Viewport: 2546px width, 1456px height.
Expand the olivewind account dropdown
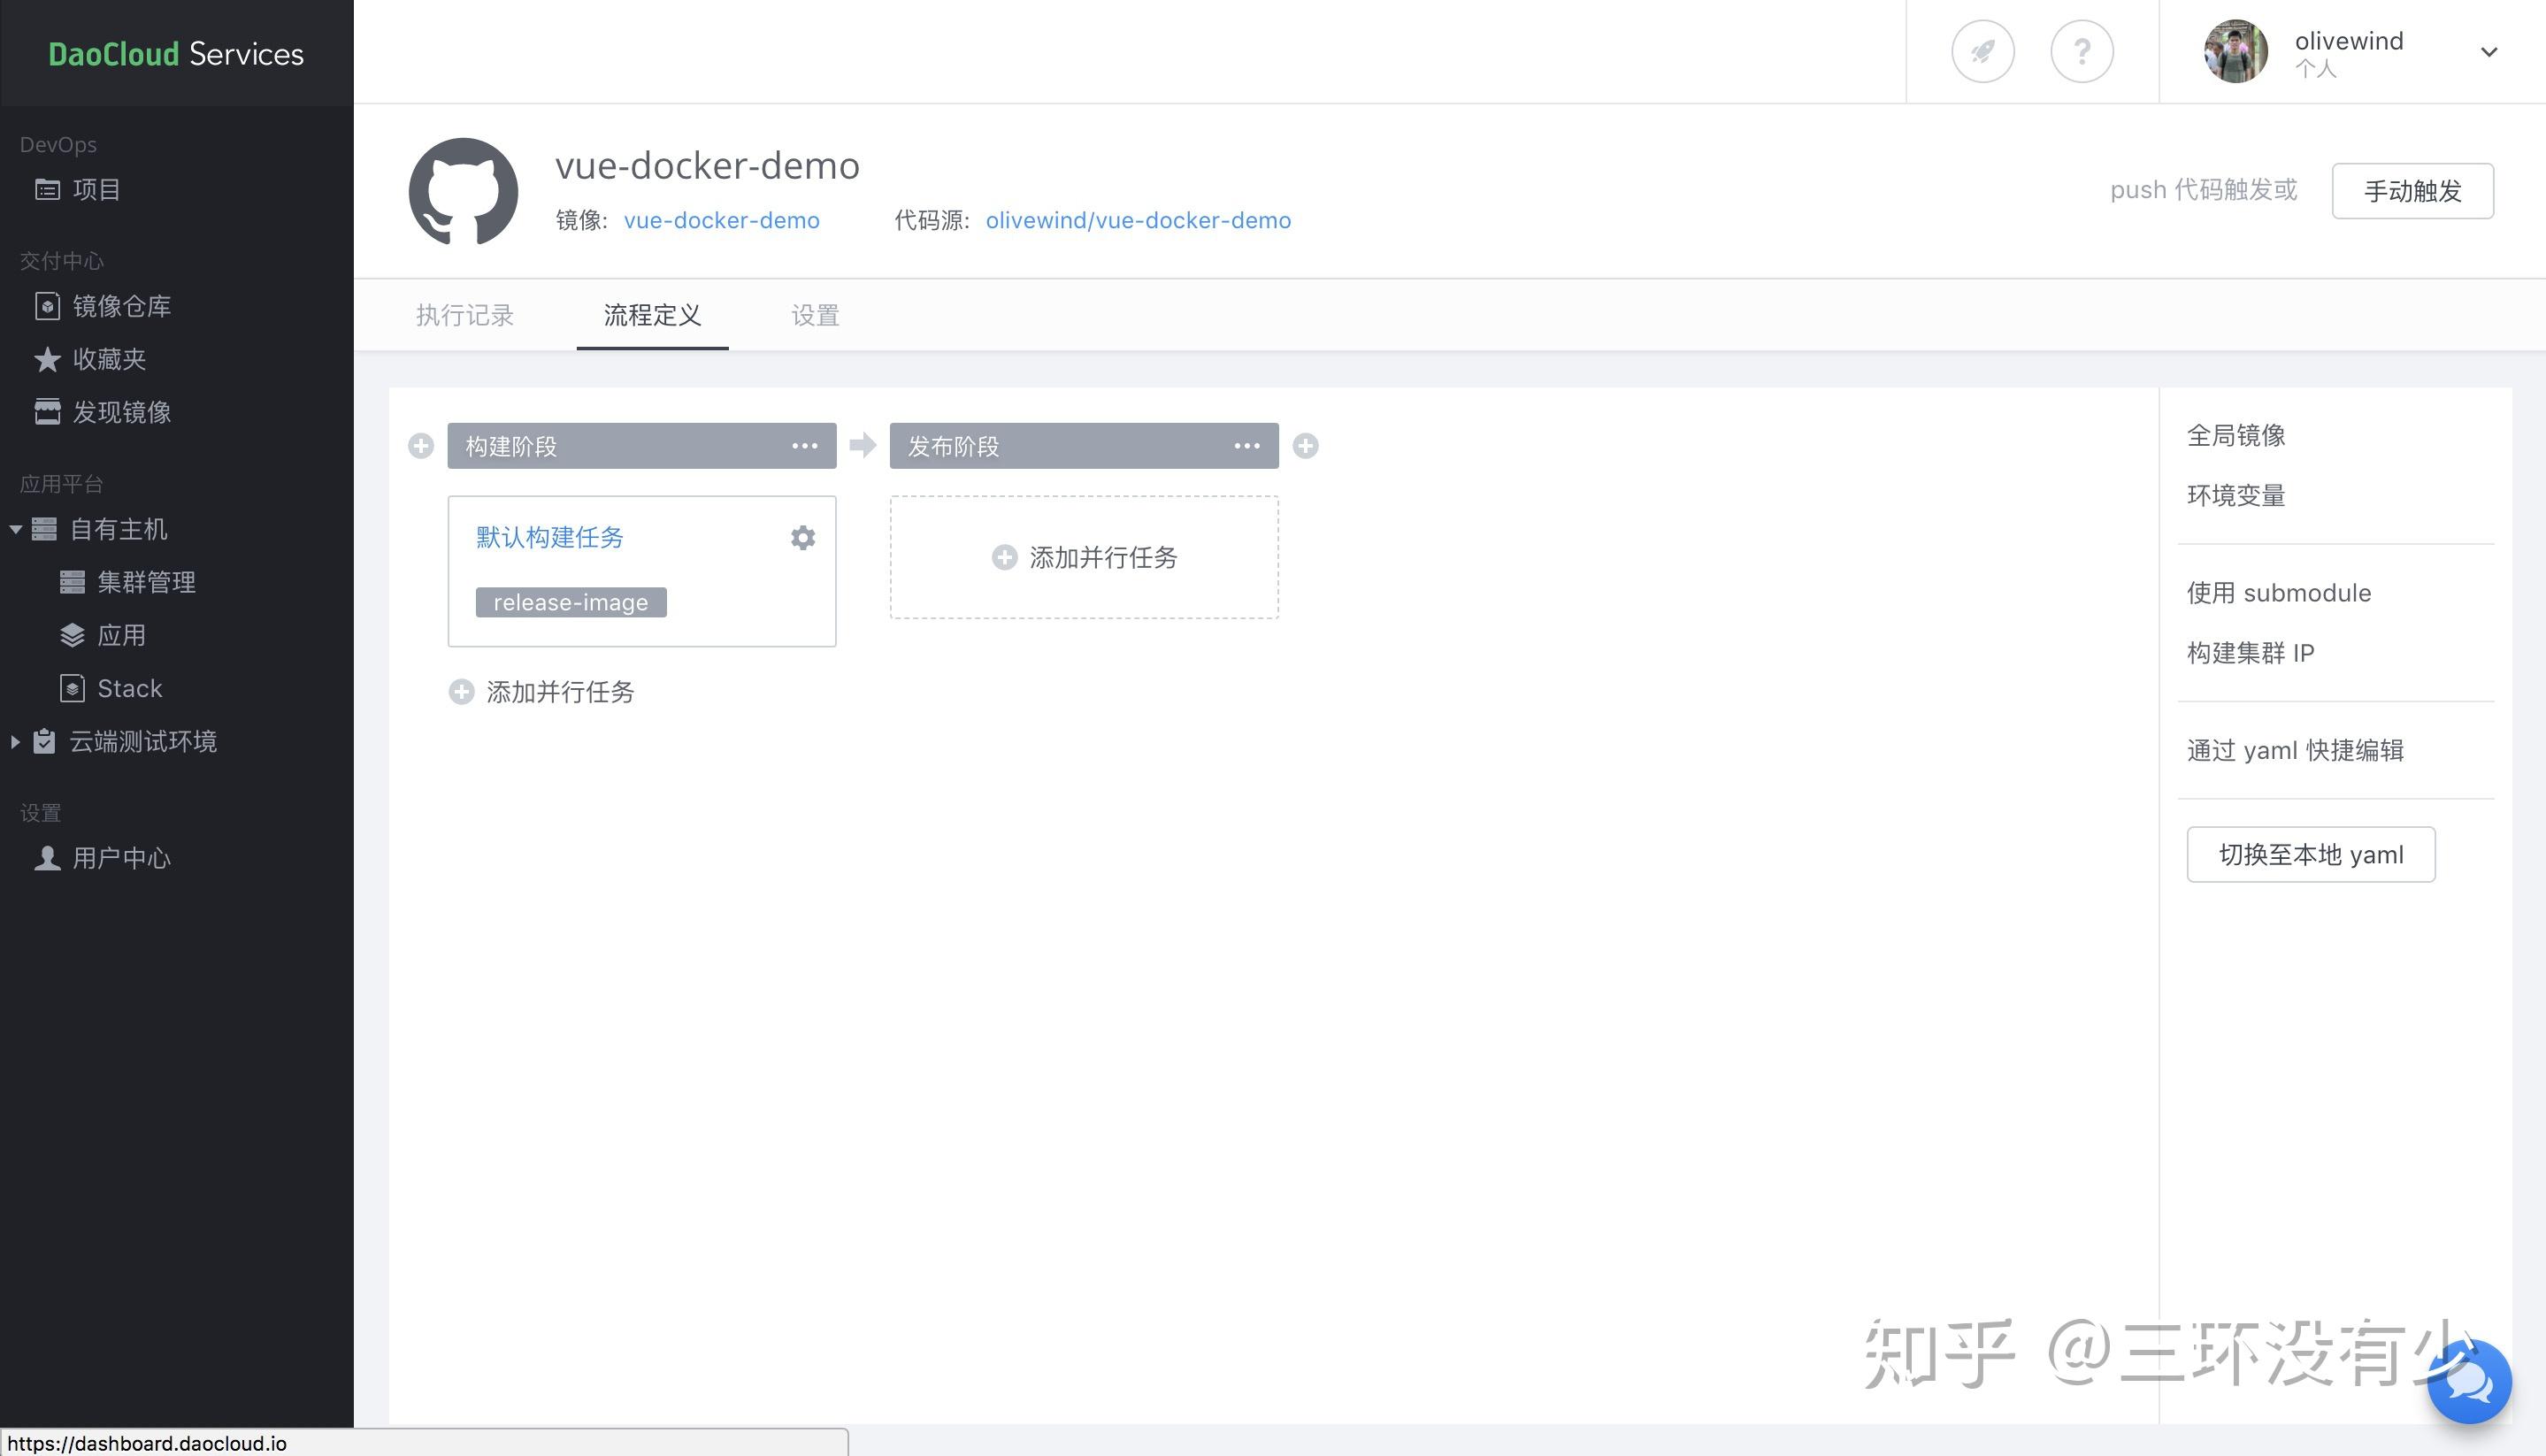click(x=2488, y=52)
